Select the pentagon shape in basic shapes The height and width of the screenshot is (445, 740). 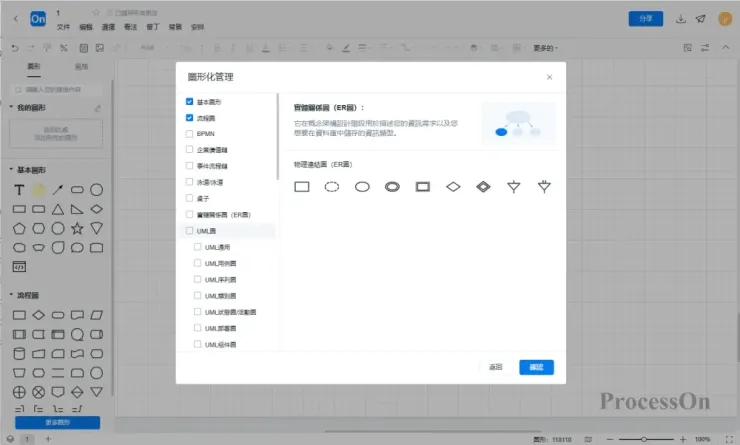pyautogui.click(x=19, y=228)
